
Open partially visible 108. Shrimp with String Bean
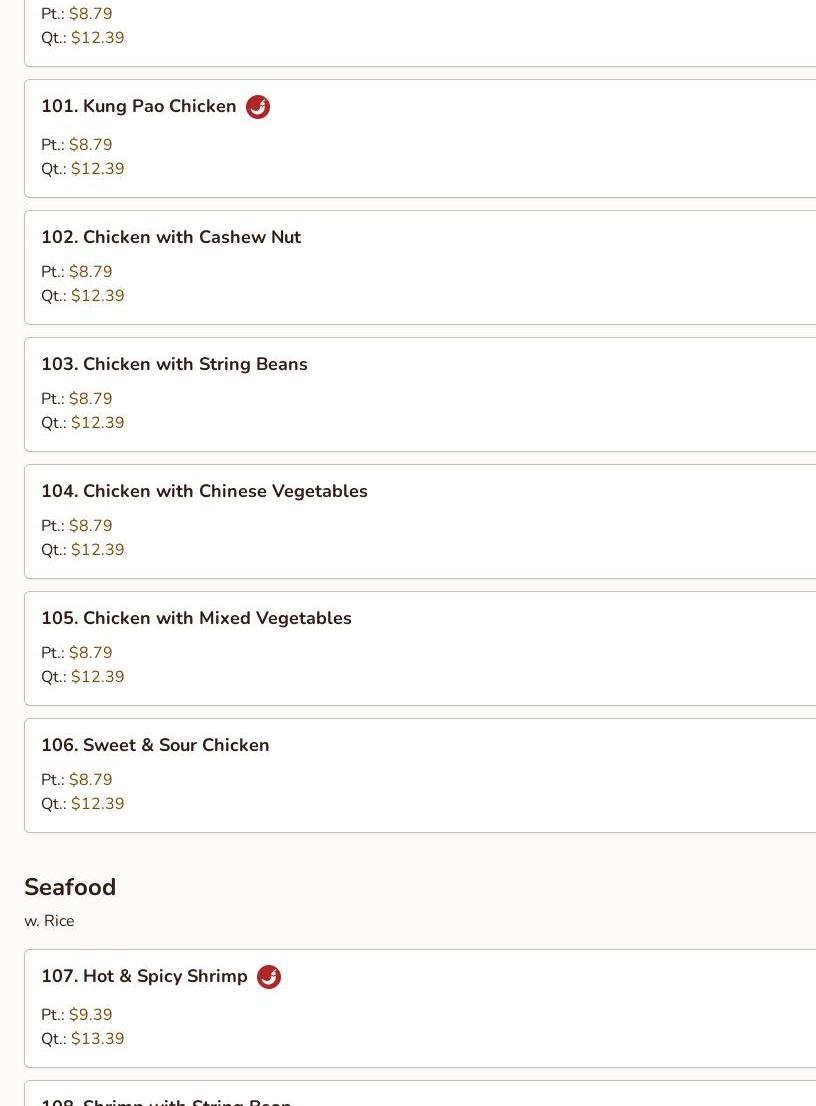coord(166,1100)
